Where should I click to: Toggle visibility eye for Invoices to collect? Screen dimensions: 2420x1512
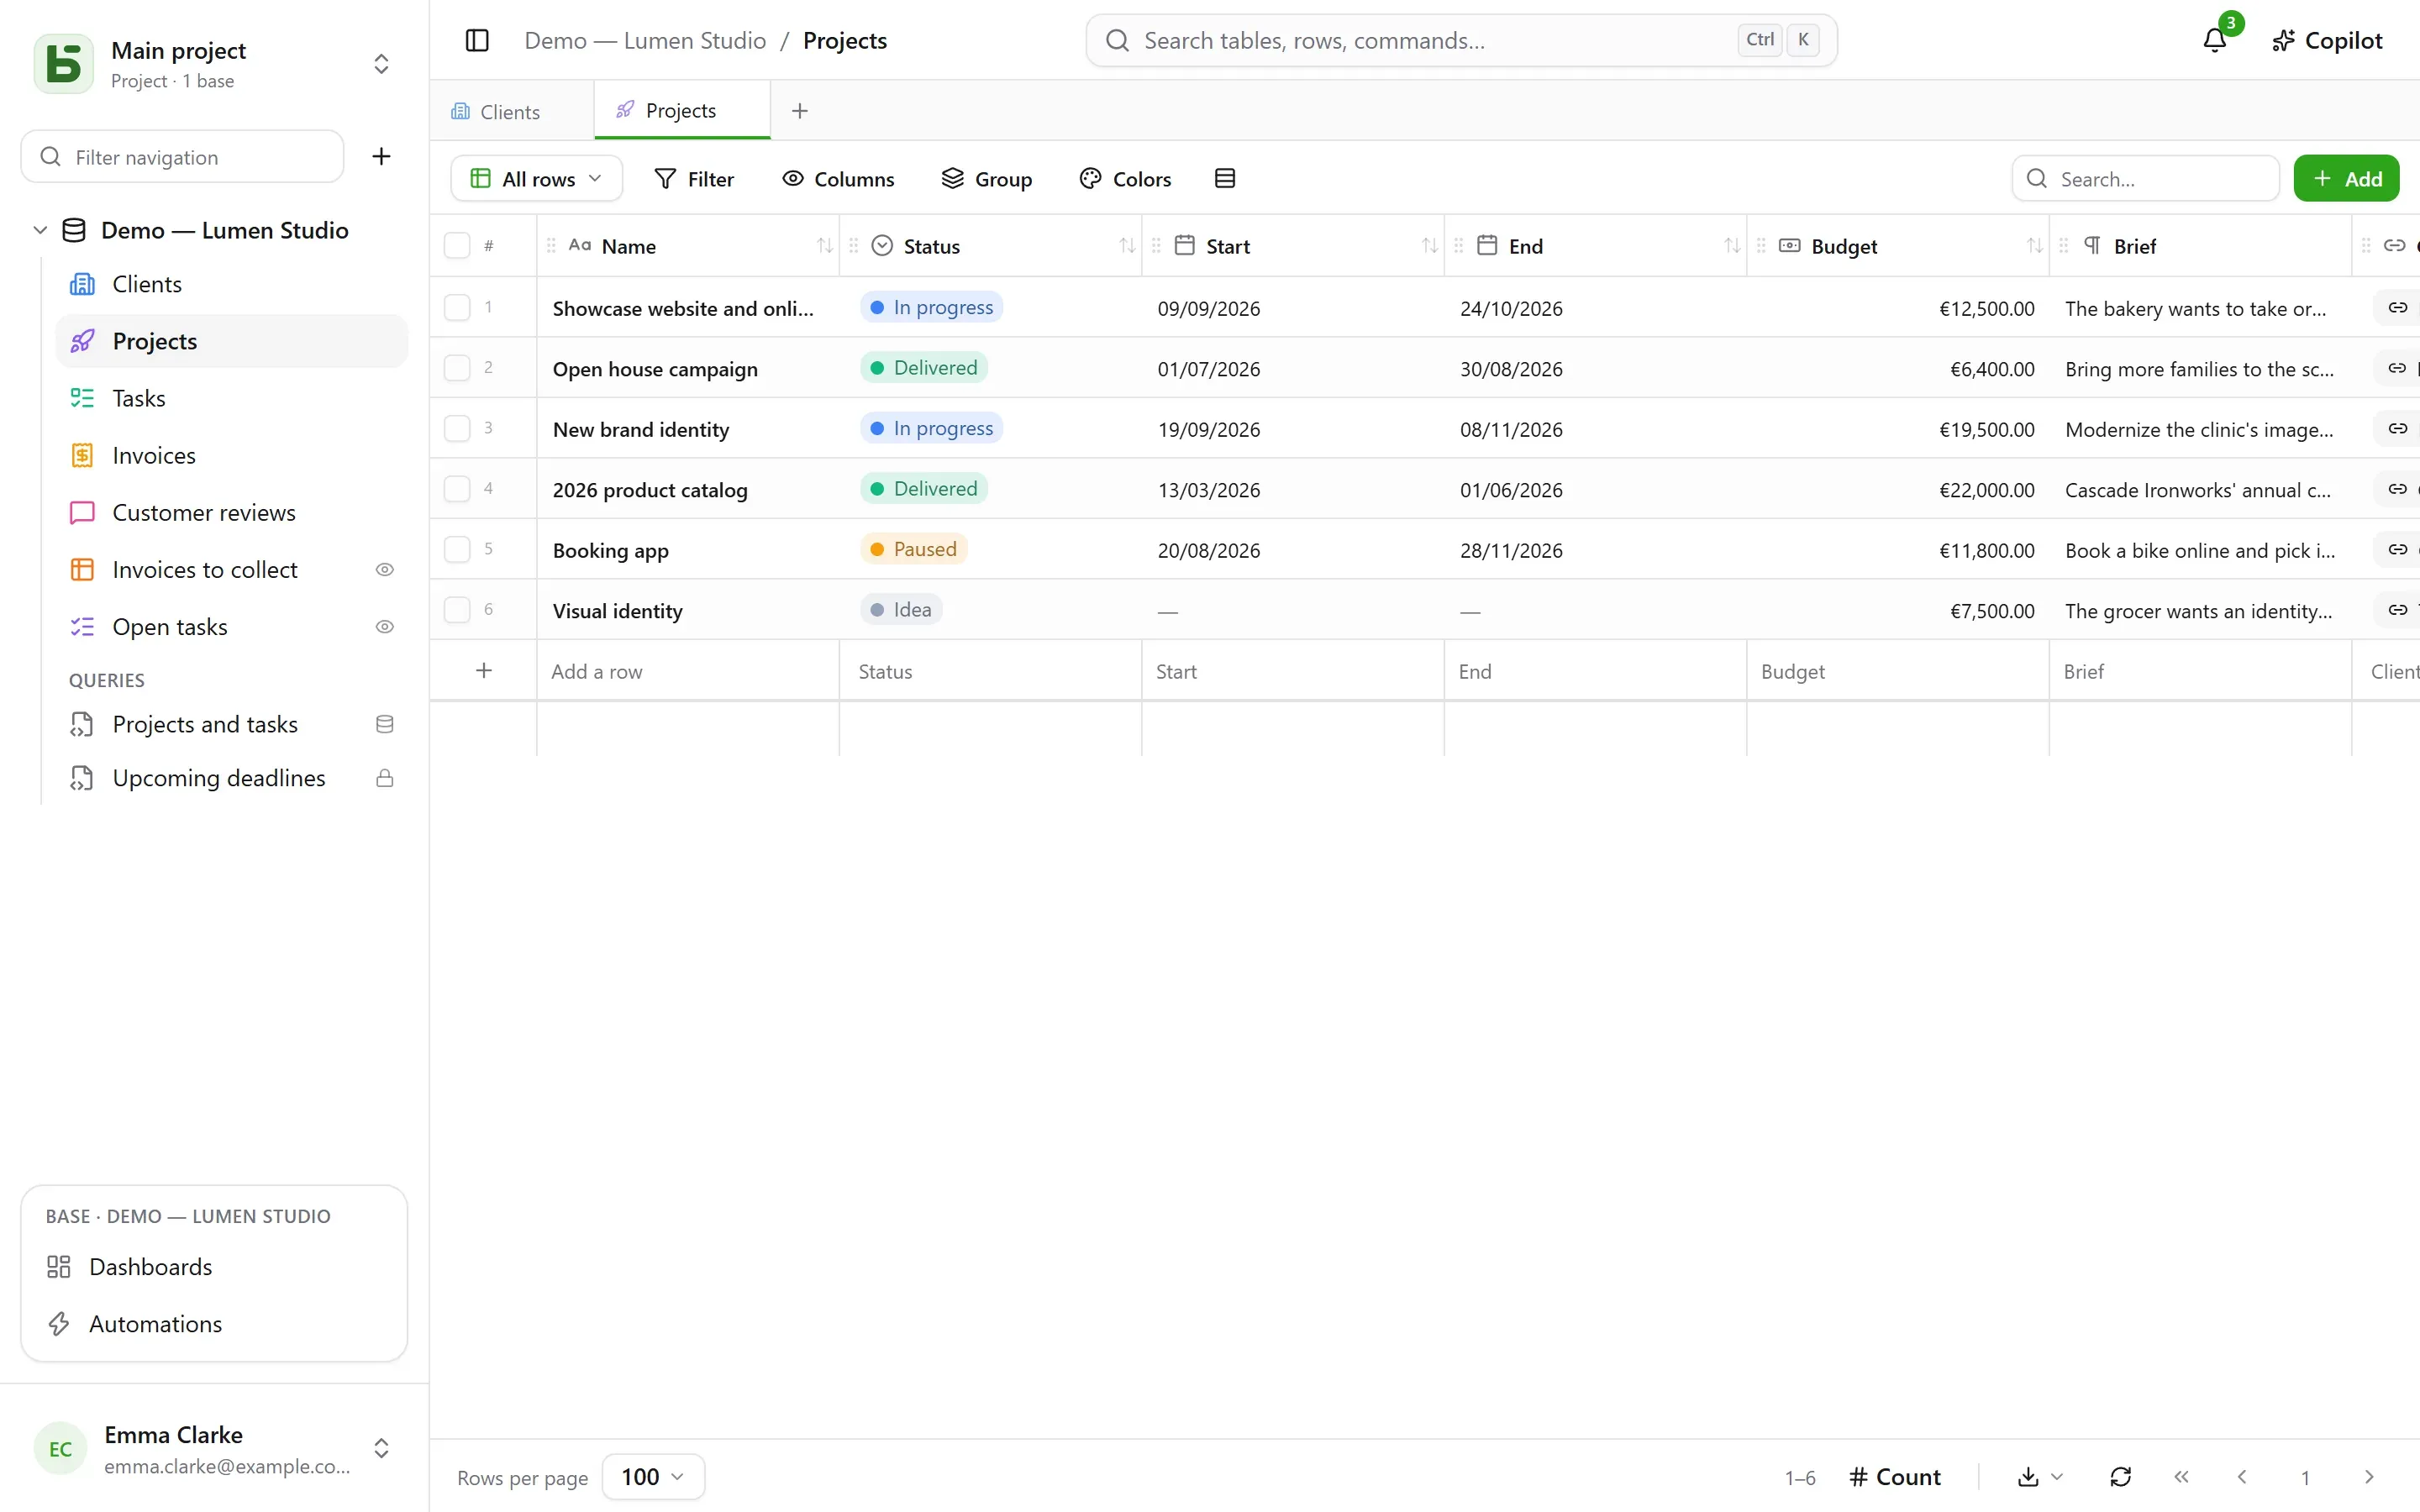(x=384, y=570)
